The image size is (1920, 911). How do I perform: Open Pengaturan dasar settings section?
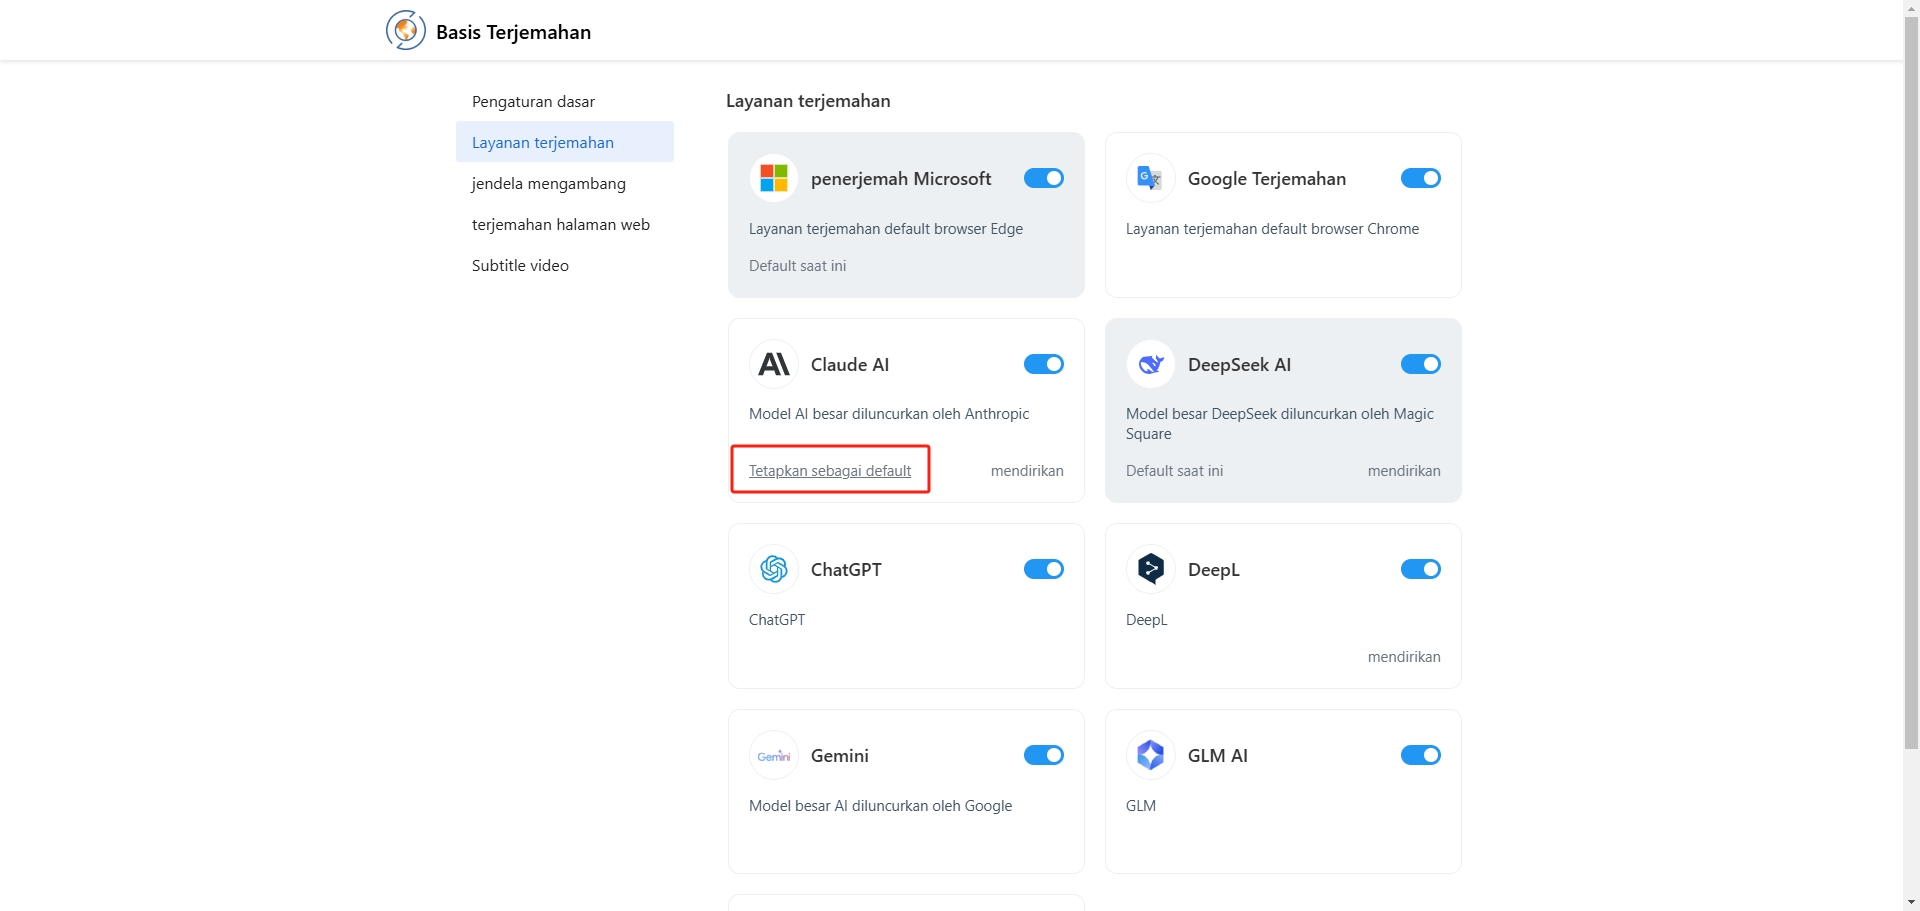(x=565, y=101)
